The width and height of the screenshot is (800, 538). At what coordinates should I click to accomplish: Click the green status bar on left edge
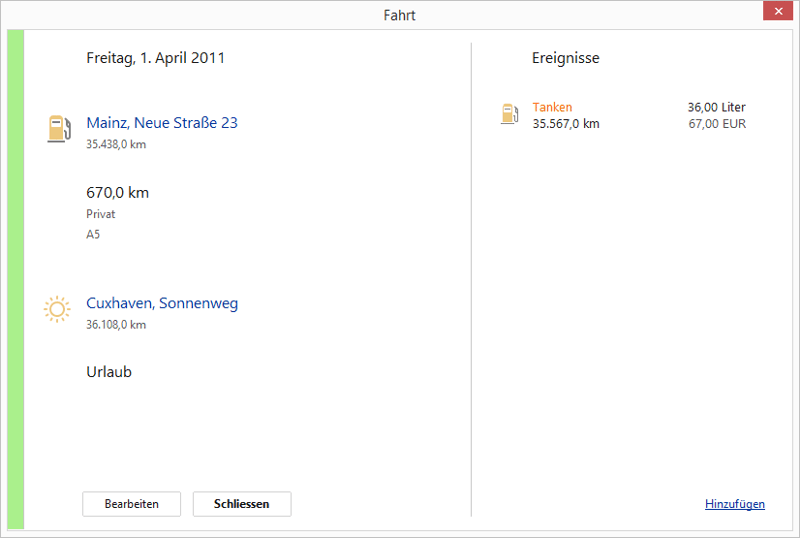click(x=15, y=280)
